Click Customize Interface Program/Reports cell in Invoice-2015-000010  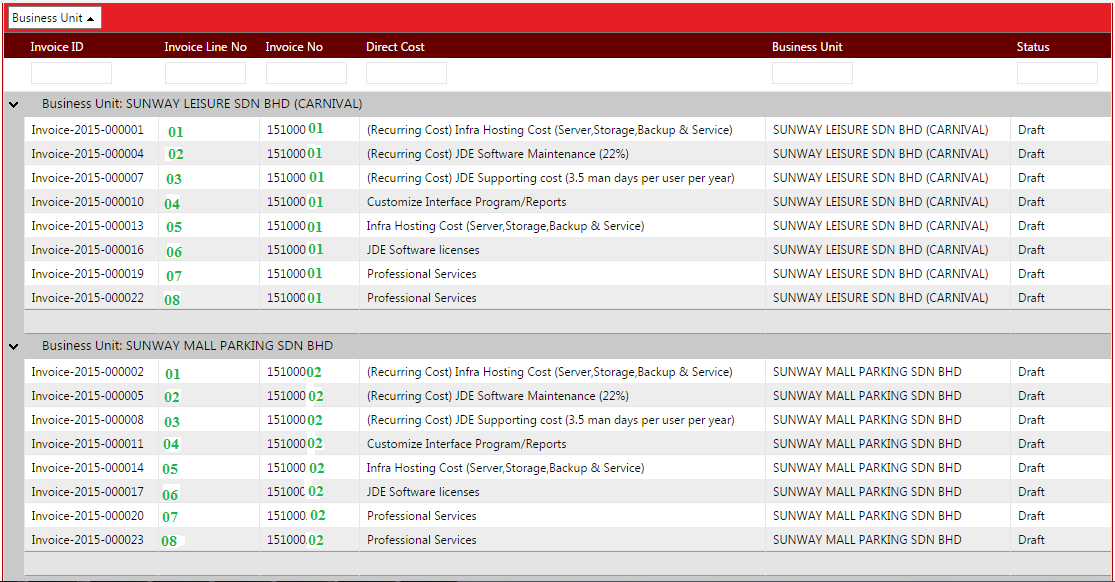pos(466,202)
